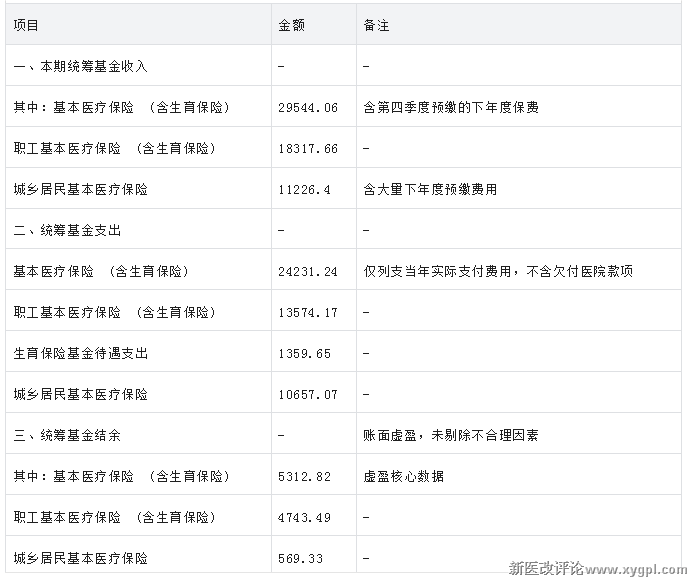Select the 一、本期统筹基金收入 row label
Screen dimensions: 690x577
[x=80, y=66]
